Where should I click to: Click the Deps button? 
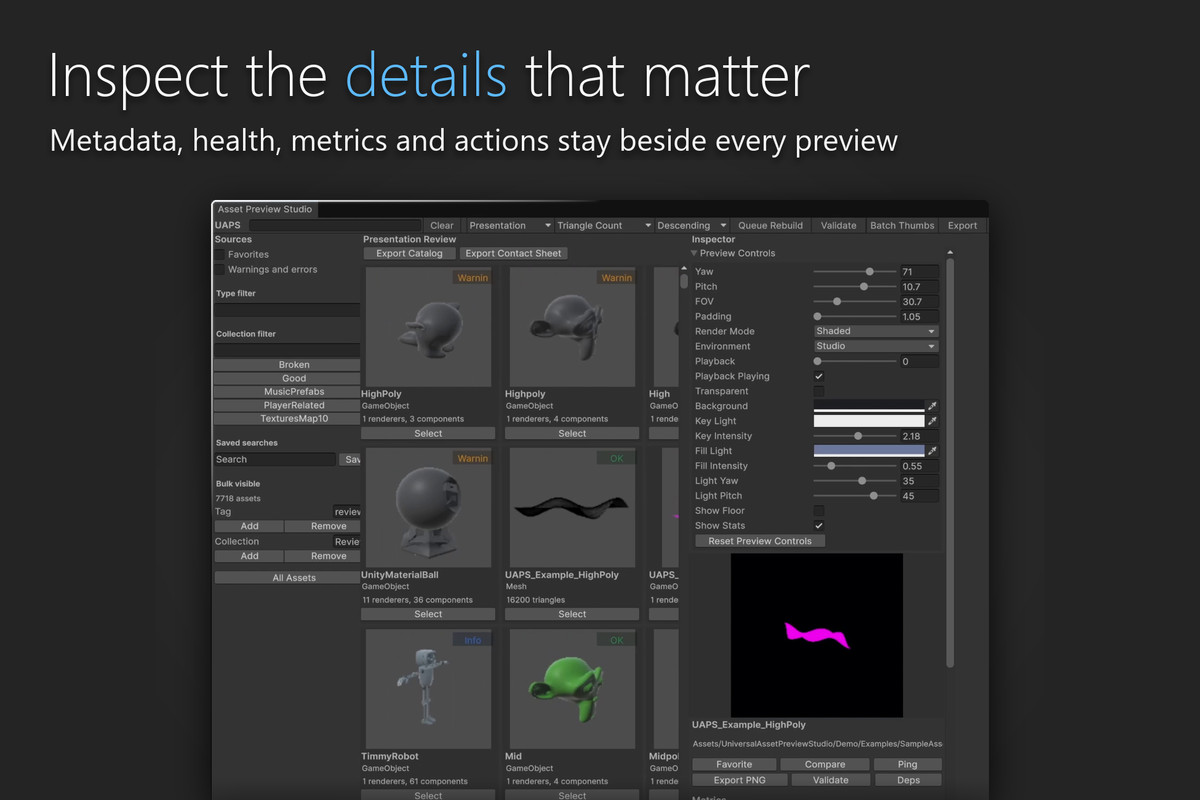[x=908, y=780]
